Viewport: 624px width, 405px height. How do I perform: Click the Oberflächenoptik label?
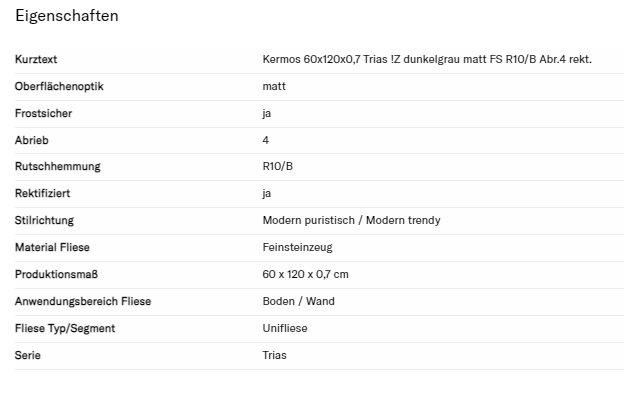click(59, 87)
